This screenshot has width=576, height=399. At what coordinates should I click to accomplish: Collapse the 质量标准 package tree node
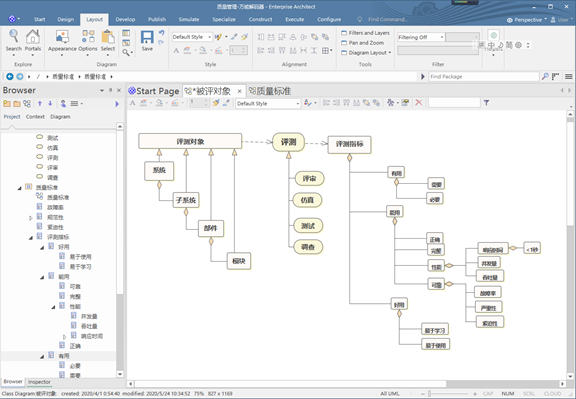coord(19,188)
